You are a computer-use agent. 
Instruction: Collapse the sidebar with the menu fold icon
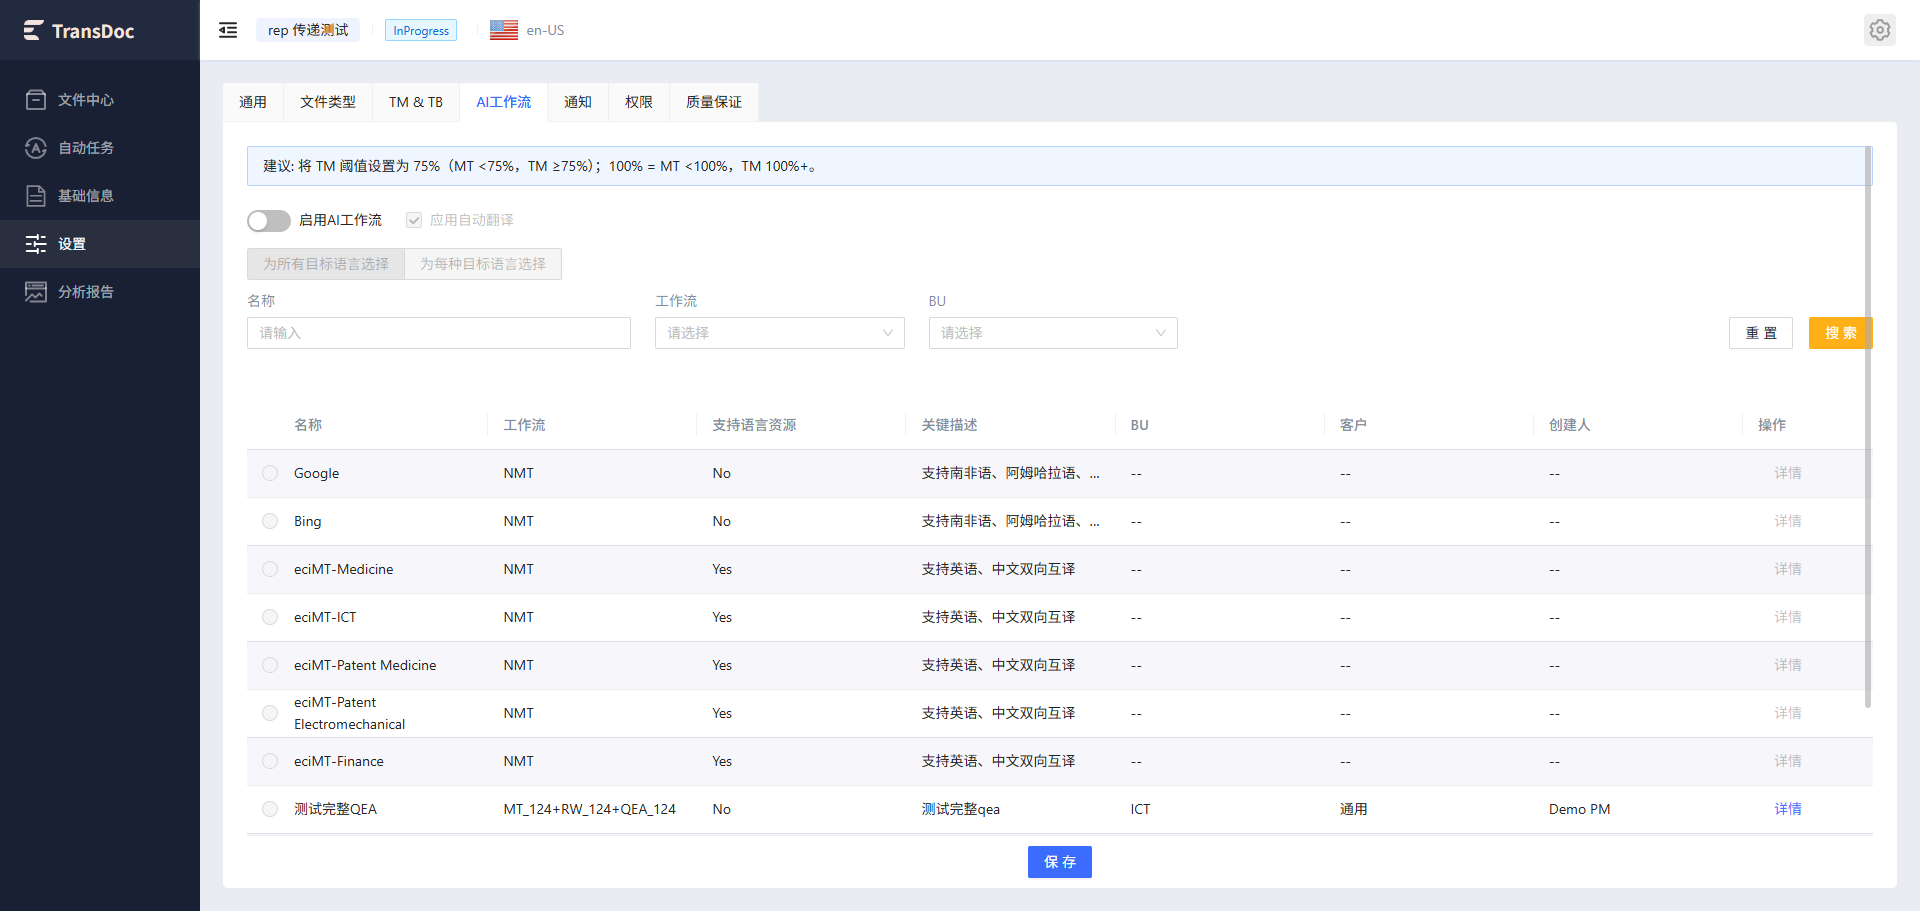point(228,30)
